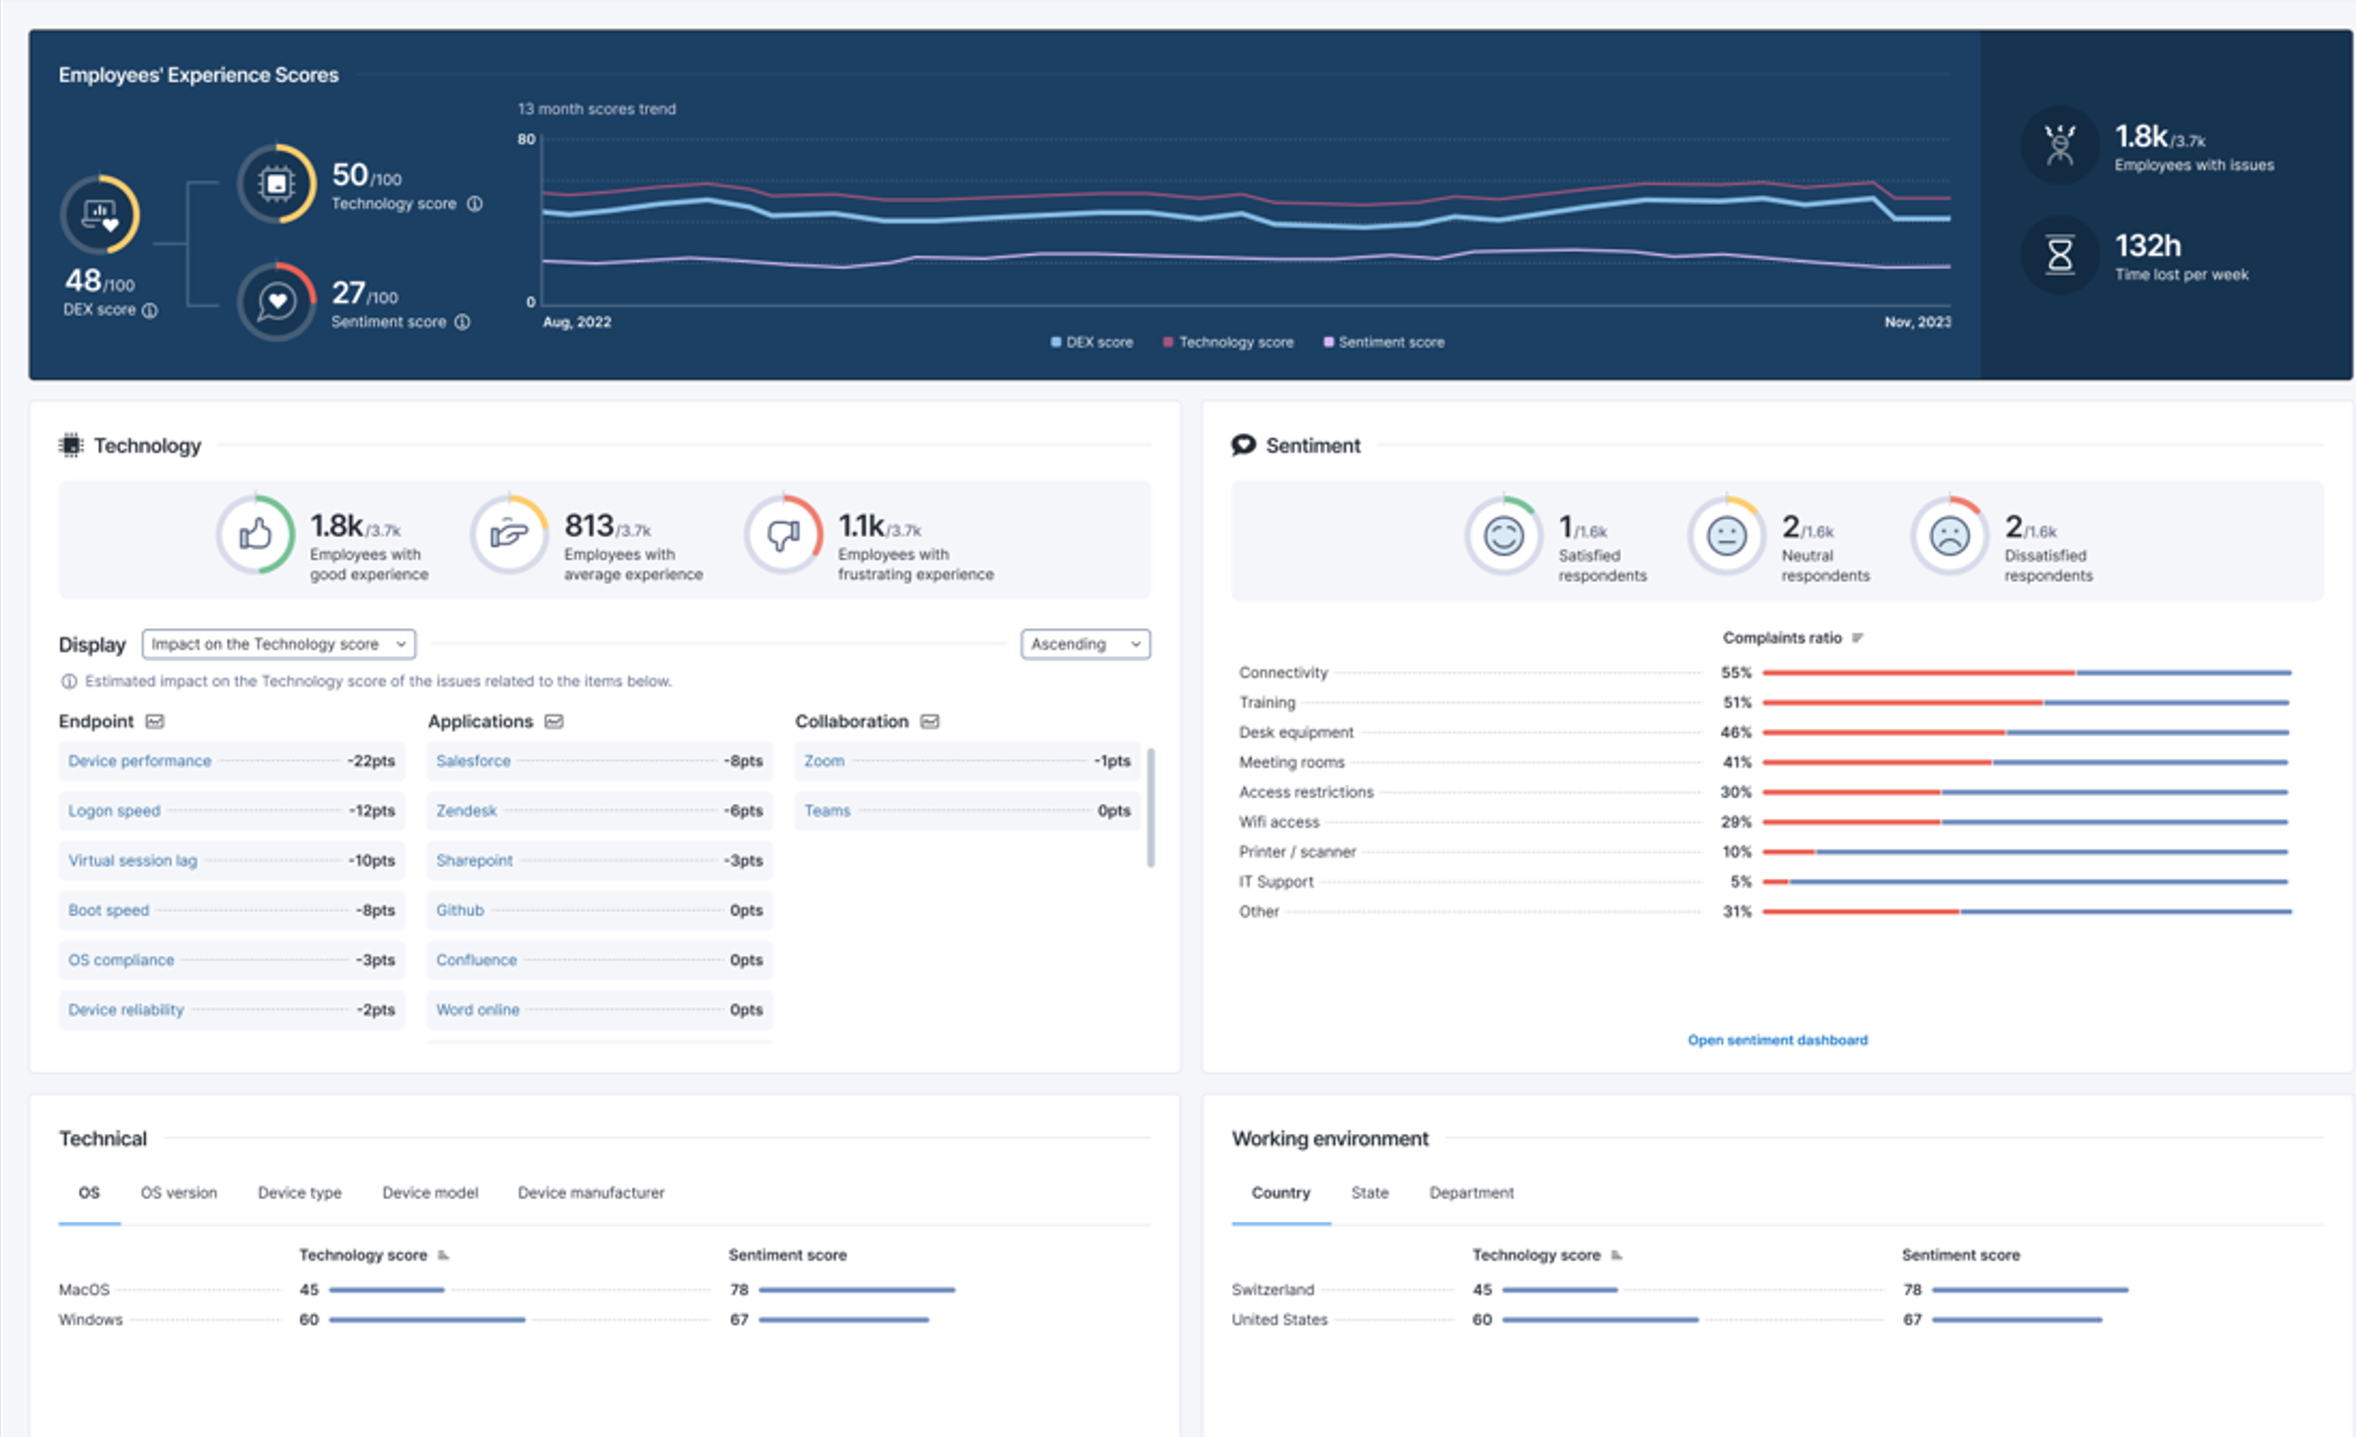Open the Endpoint category in a new view
Screen dimensions: 2356x1437
tap(155, 721)
